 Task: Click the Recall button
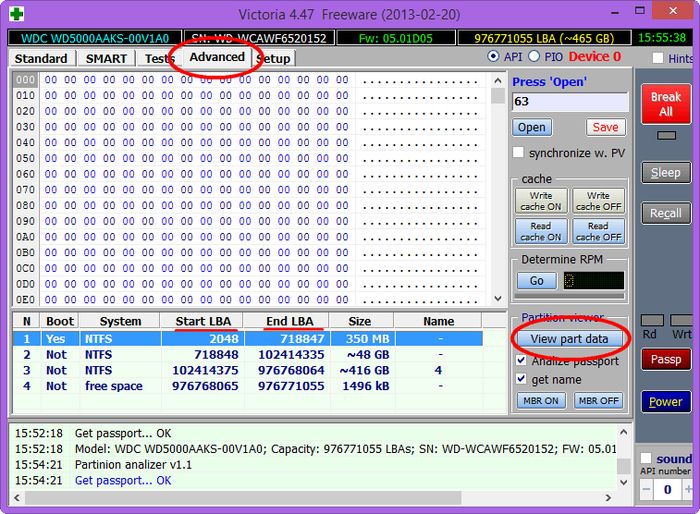coord(665,212)
